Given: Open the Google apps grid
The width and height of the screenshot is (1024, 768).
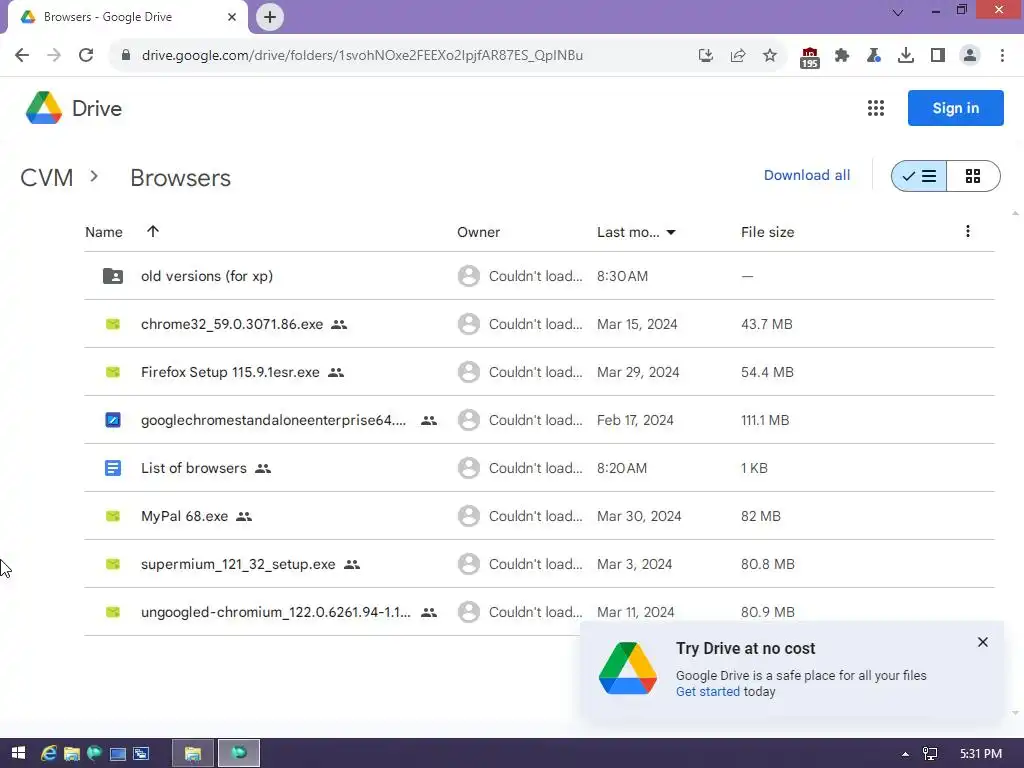Looking at the screenshot, I should (x=876, y=108).
